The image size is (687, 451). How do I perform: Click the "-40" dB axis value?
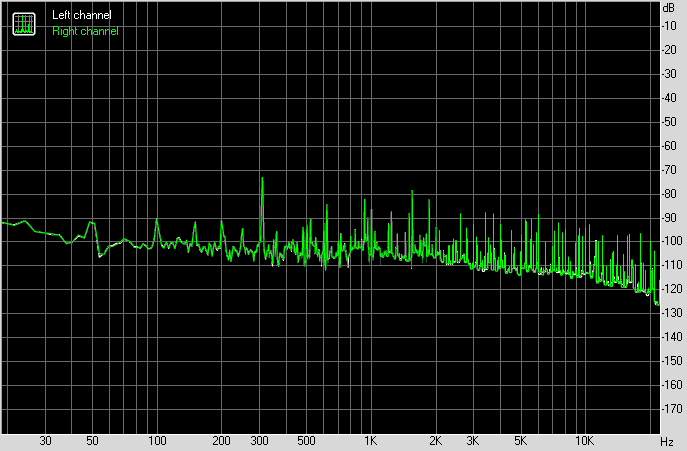click(669, 98)
